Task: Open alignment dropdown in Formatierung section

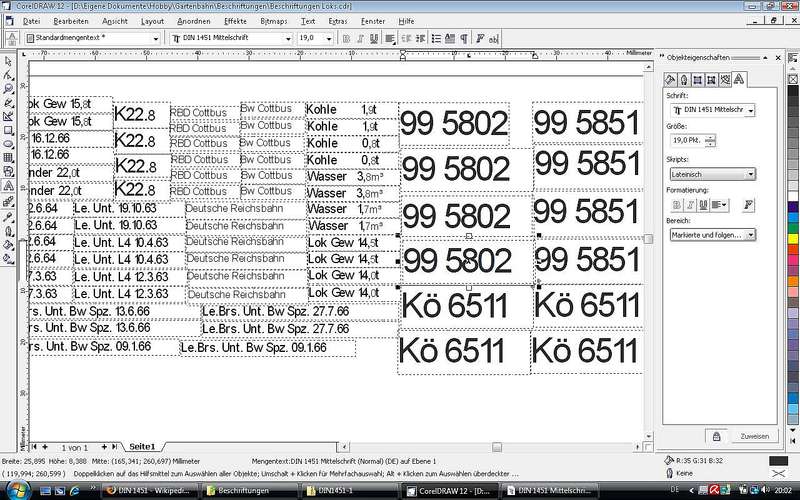Action: tap(720, 205)
